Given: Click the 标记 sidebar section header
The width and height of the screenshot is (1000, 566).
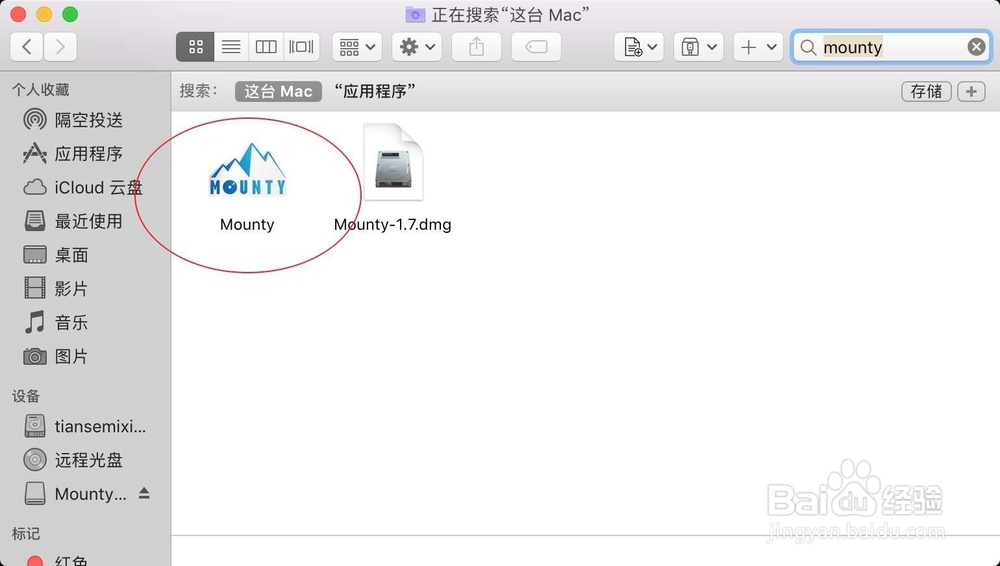Looking at the screenshot, I should (26, 533).
